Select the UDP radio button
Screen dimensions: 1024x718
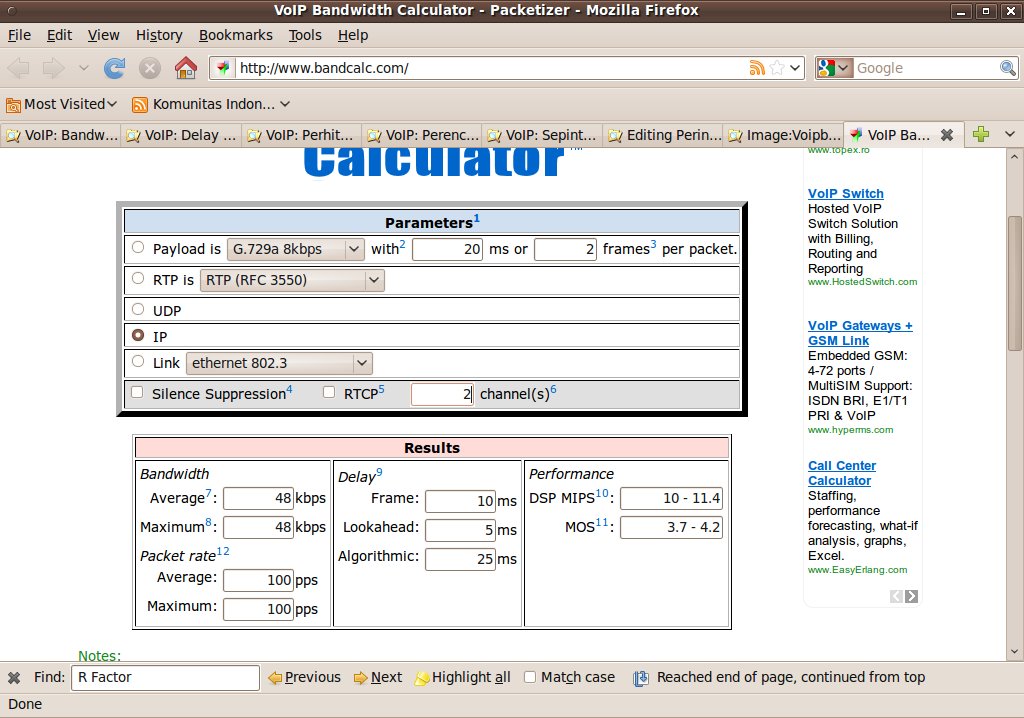coord(138,310)
